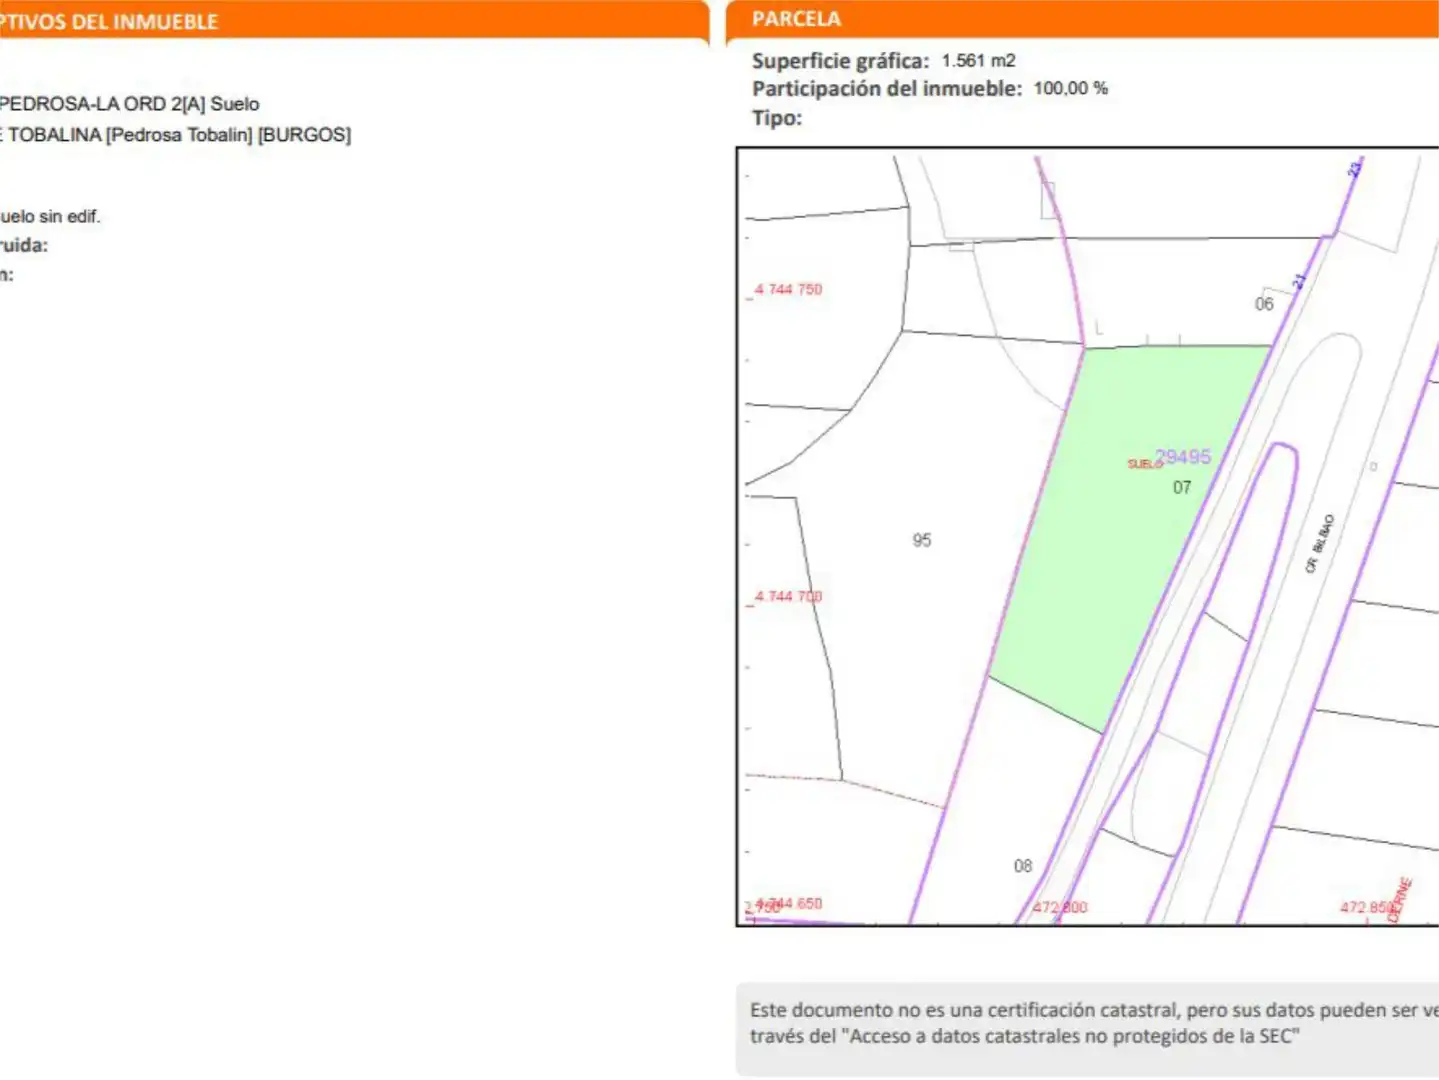The width and height of the screenshot is (1439, 1080).
Task: Click the 'PTIVOS DEL INMUEBLE' orange header
Action: point(108,22)
